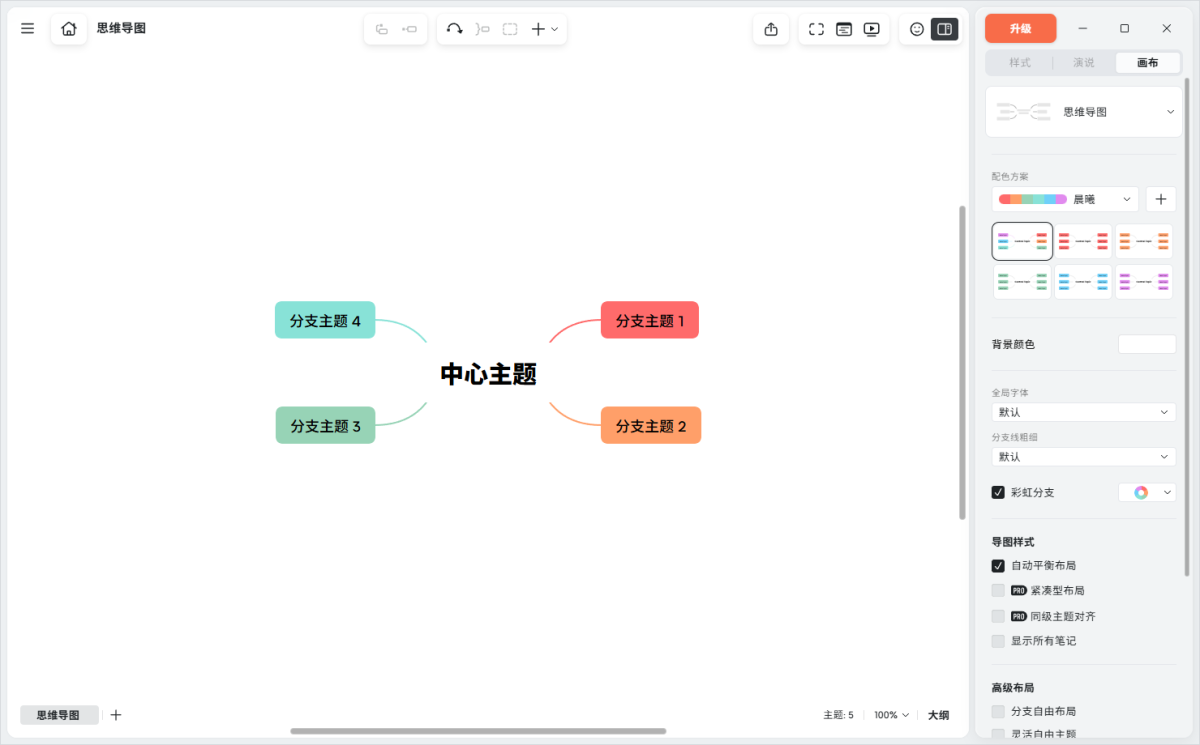Select the 思维导图 sheet tab at bottom
The height and width of the screenshot is (745, 1200).
59,715
